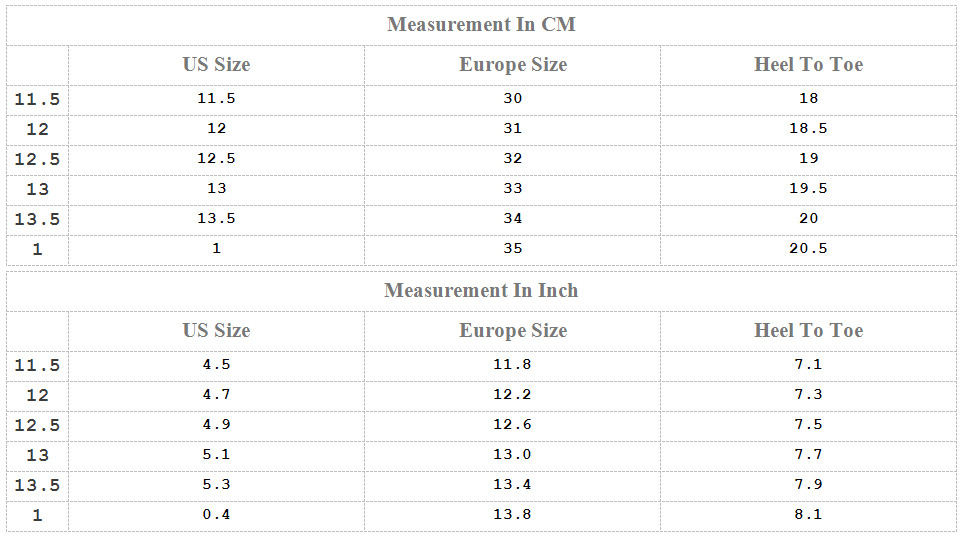The image size is (962, 537).
Task: Select Heel To Toe header in CM table
Action: pos(809,64)
